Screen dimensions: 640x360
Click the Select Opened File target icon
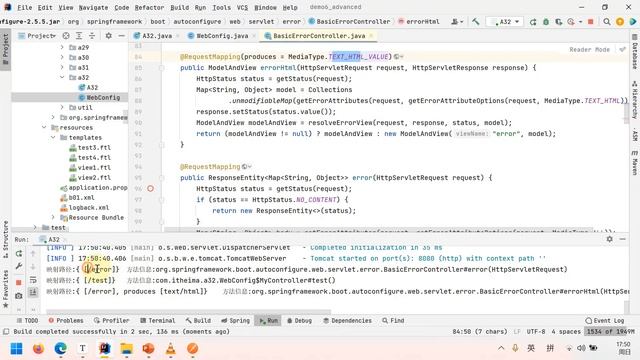(66, 36)
